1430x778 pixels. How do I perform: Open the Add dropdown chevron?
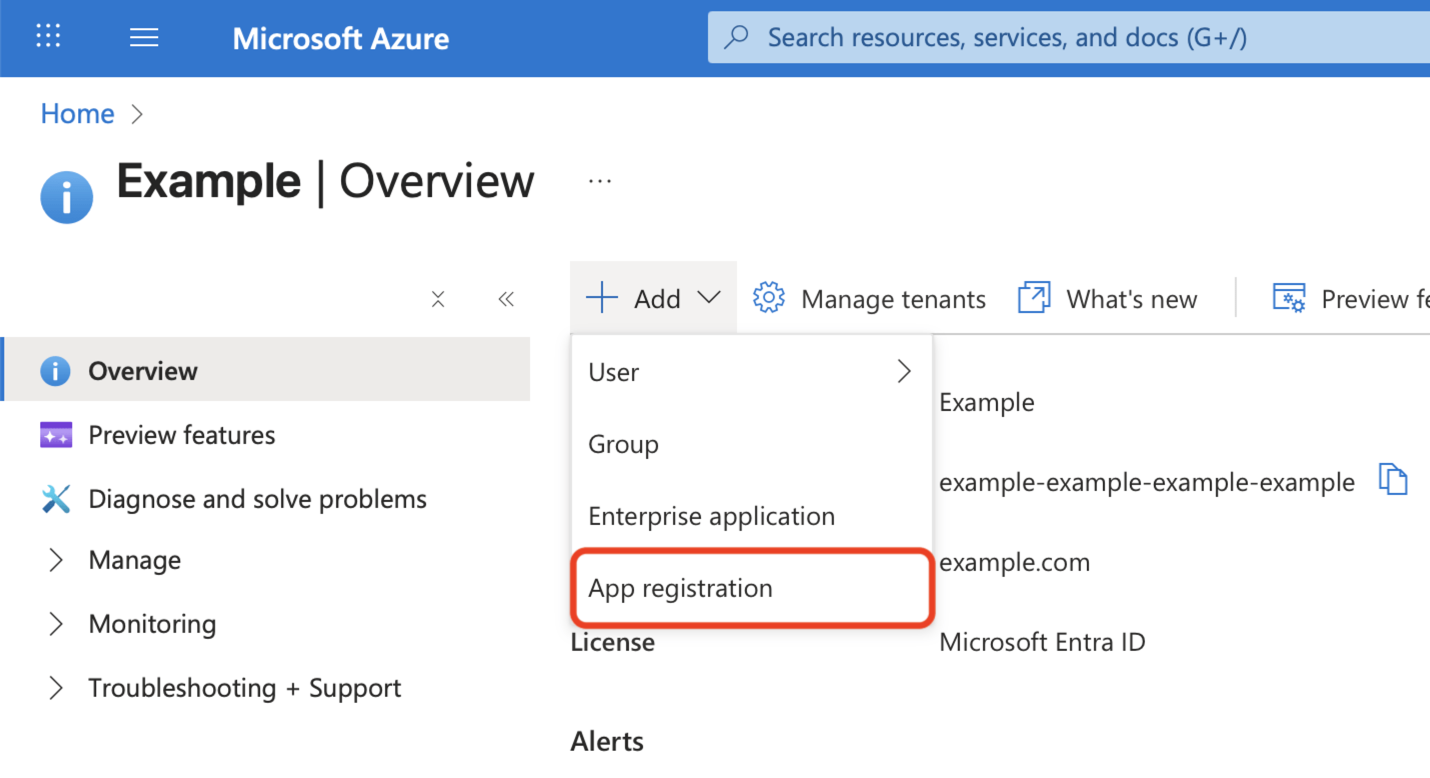click(709, 297)
